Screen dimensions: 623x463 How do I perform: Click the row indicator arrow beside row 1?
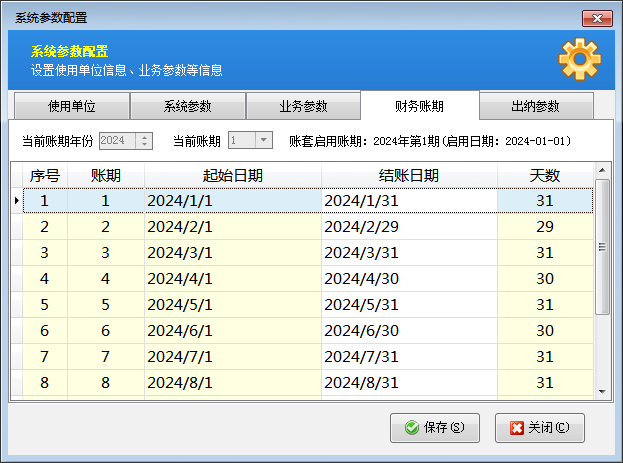[x=16, y=201]
